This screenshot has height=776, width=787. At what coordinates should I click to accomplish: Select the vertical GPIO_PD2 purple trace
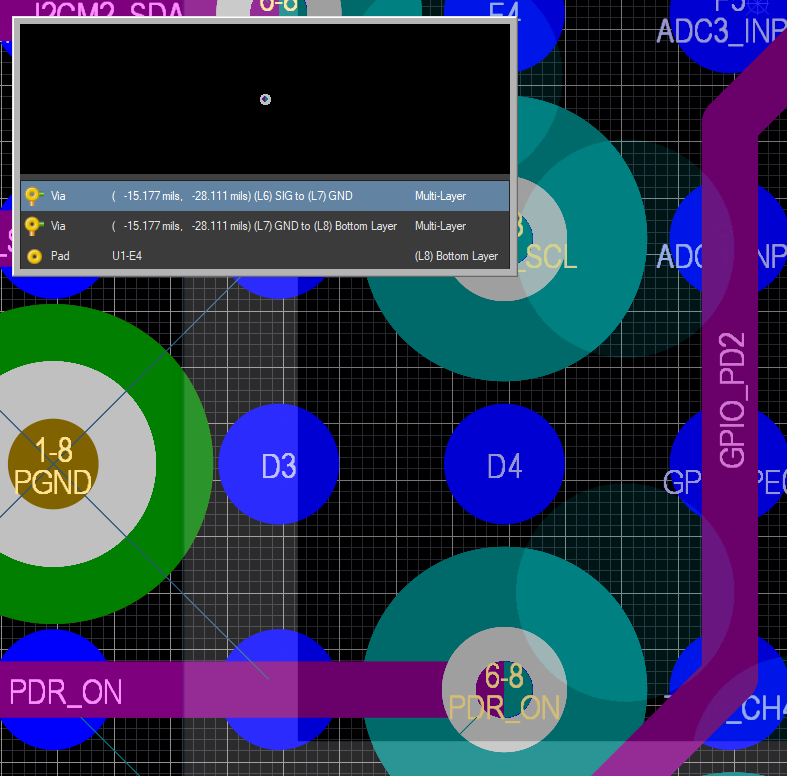pyautogui.click(x=730, y=400)
